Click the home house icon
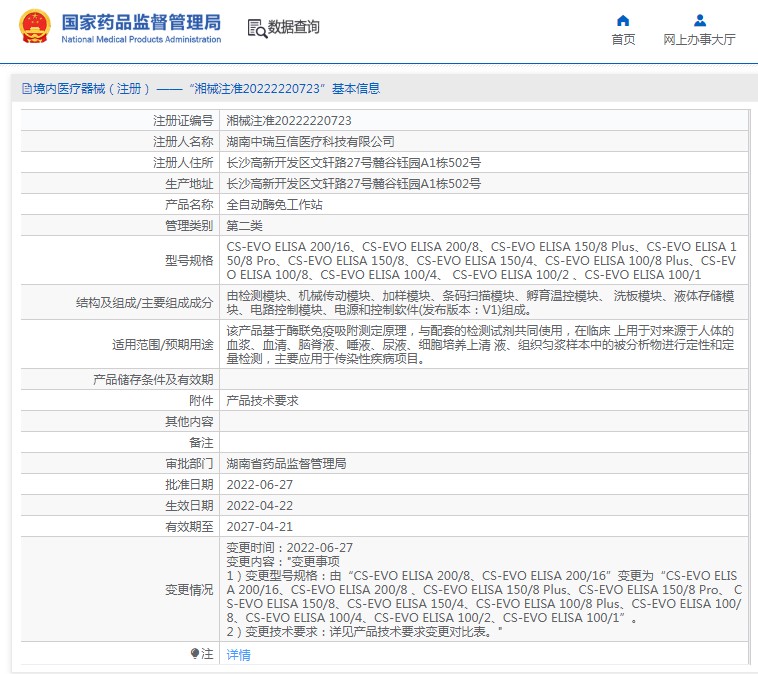This screenshot has width=758, height=674. (x=623, y=20)
